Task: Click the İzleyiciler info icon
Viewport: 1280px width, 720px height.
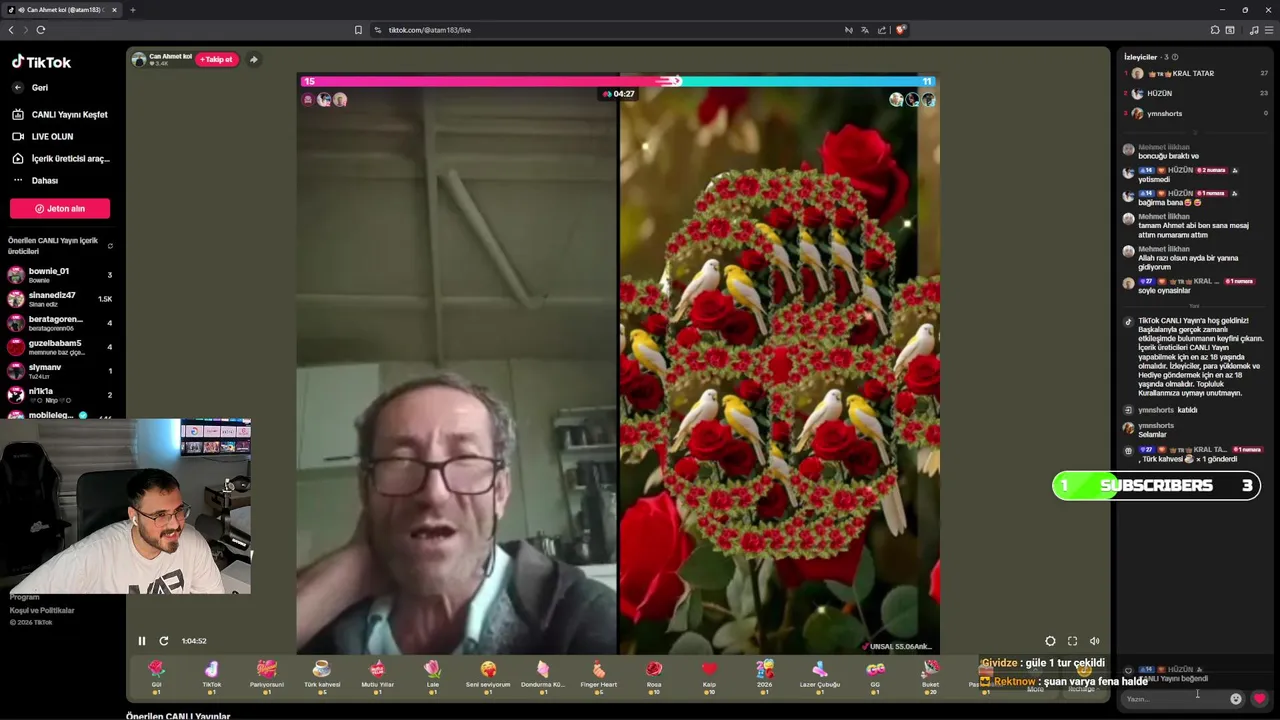Action: click(1175, 57)
